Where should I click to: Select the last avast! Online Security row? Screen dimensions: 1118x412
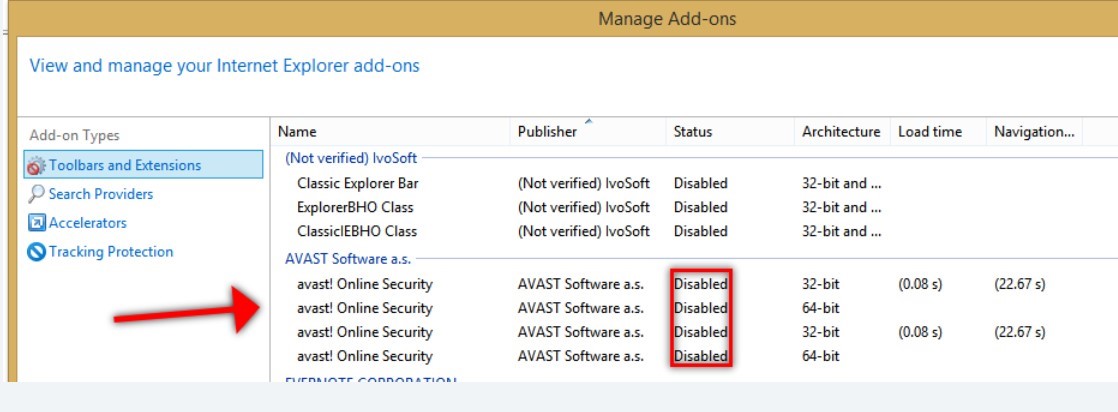click(365, 356)
